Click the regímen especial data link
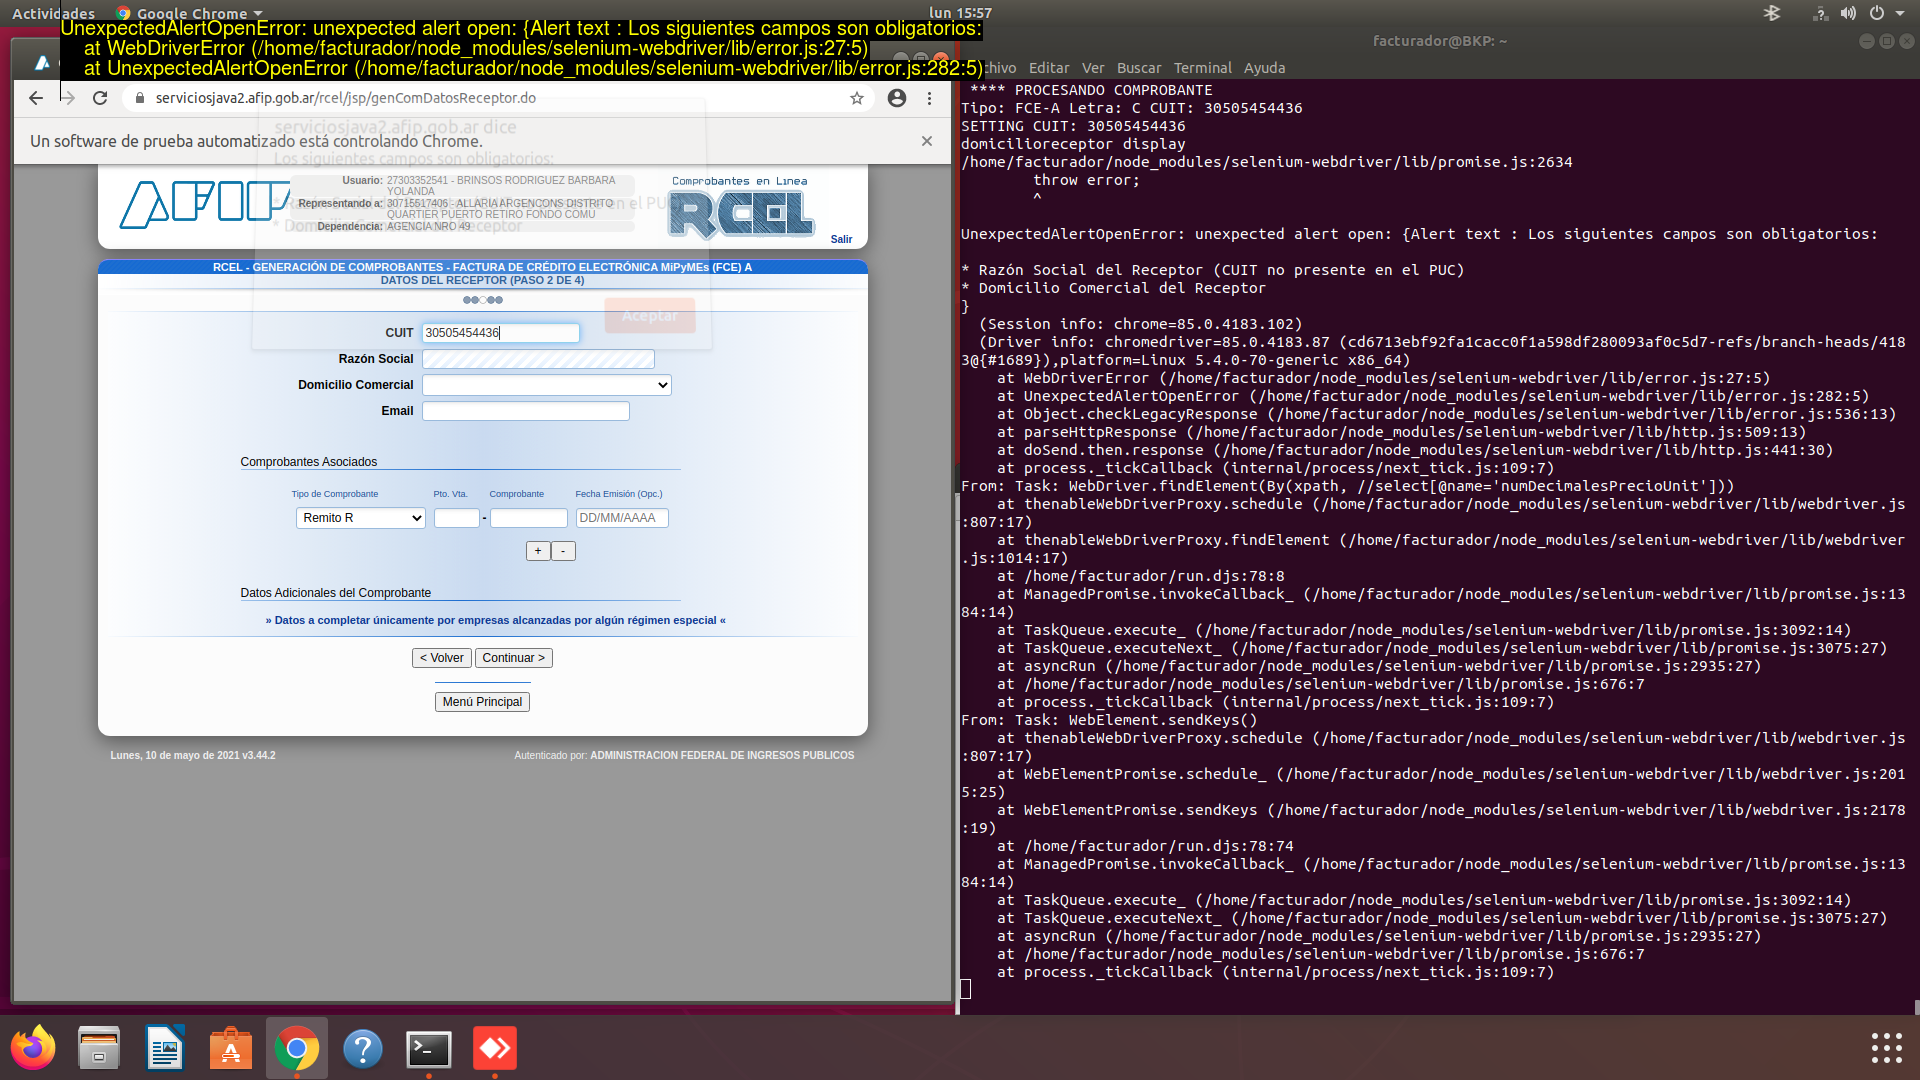This screenshot has width=1920, height=1080. (495, 620)
